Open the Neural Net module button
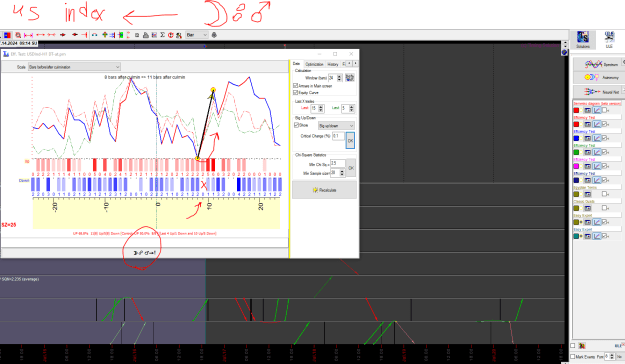 point(598,92)
